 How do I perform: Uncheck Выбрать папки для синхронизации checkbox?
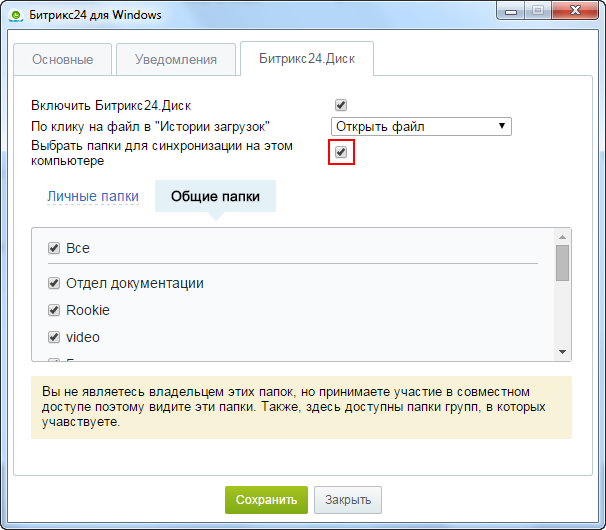(x=341, y=152)
